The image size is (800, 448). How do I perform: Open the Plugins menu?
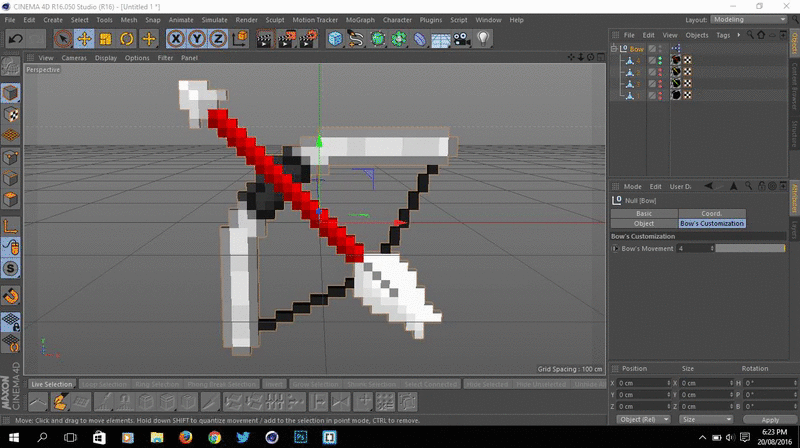pyautogui.click(x=431, y=20)
